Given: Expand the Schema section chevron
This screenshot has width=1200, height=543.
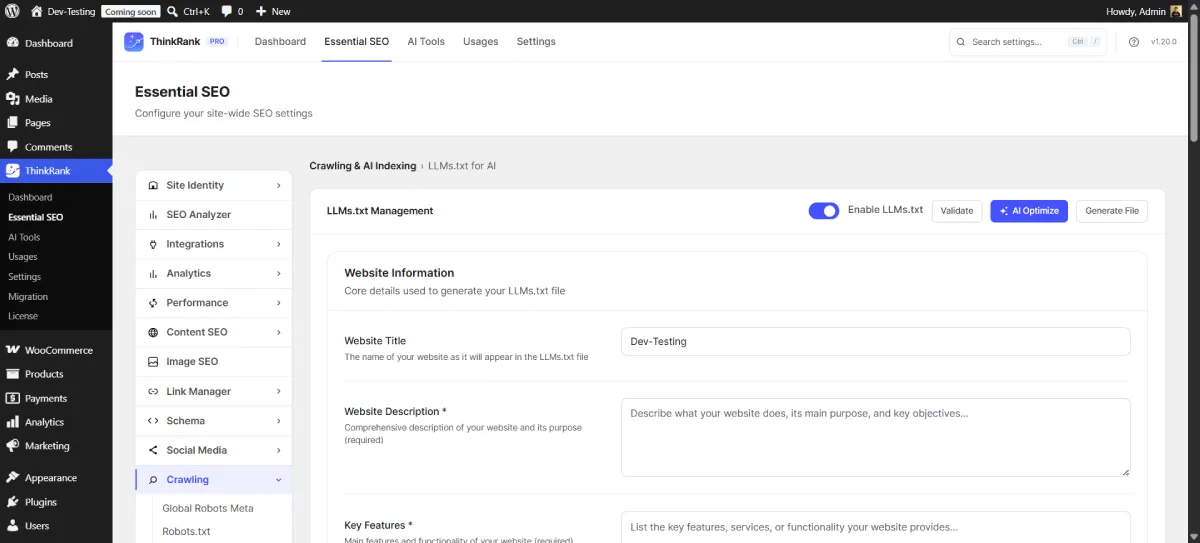Looking at the screenshot, I should pos(279,421).
